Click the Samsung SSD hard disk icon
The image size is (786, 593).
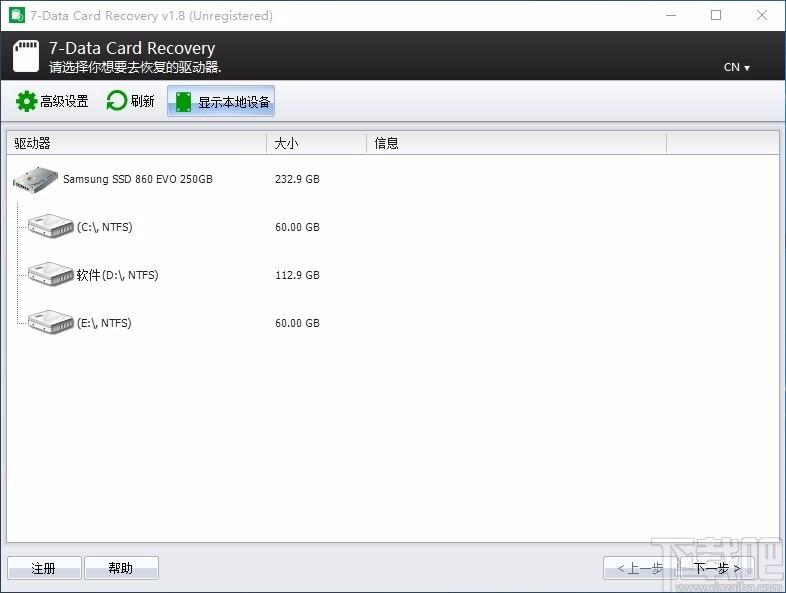[36, 180]
